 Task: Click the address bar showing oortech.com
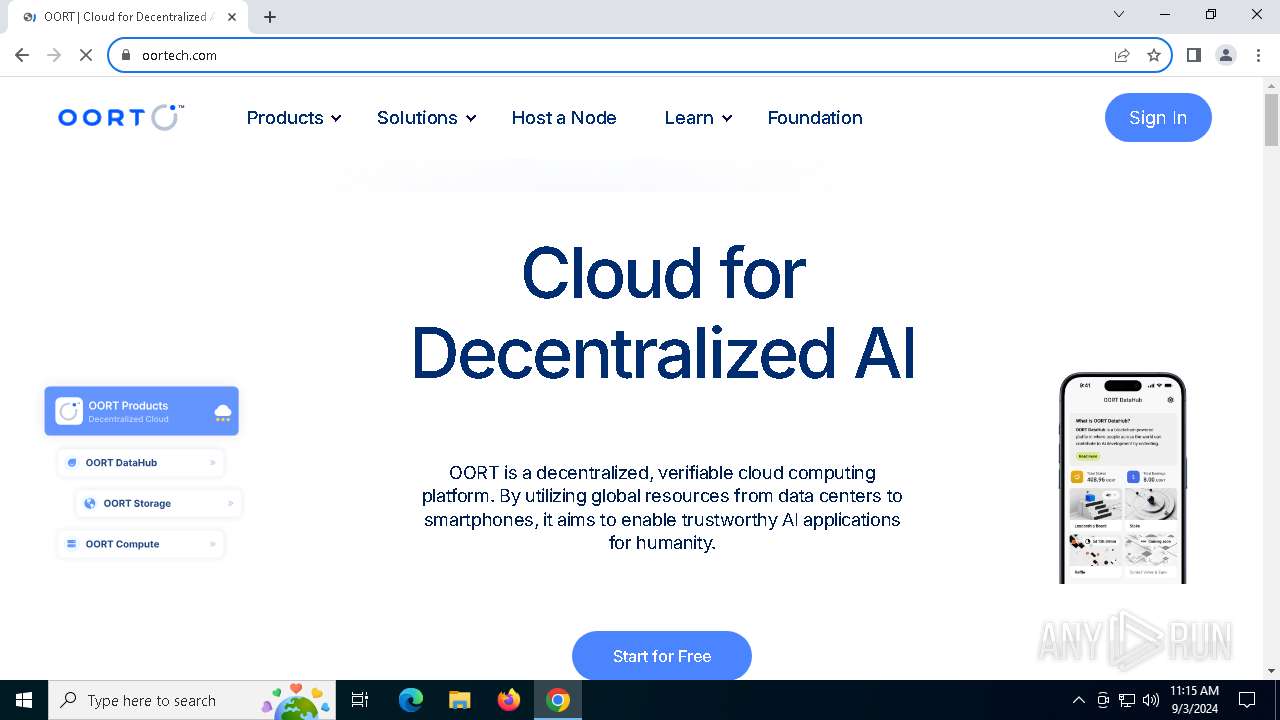pyautogui.click(x=640, y=55)
